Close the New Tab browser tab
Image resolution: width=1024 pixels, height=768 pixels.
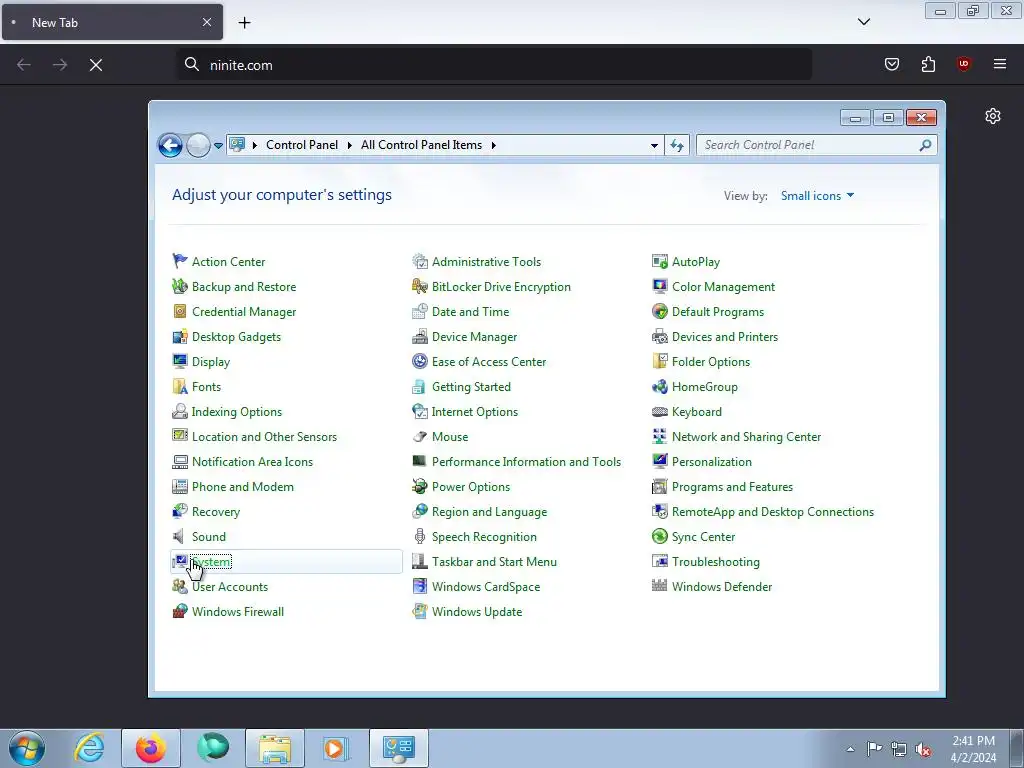coord(206,22)
